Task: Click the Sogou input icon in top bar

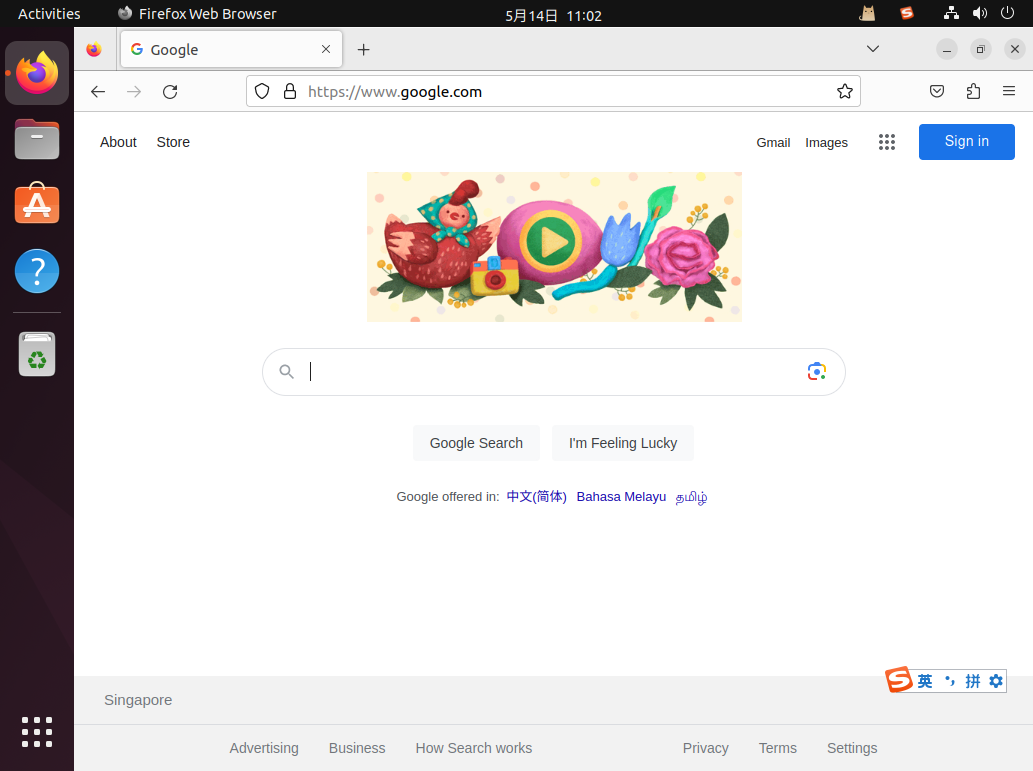Action: pos(907,13)
